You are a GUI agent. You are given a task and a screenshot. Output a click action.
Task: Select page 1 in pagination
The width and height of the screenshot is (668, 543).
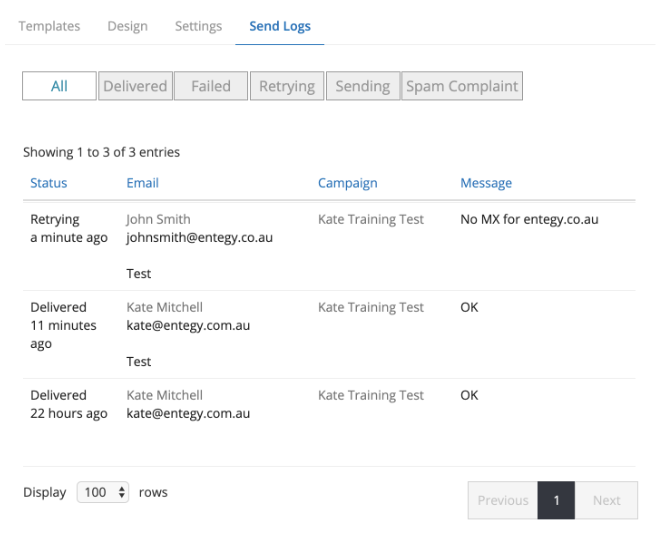(x=556, y=500)
